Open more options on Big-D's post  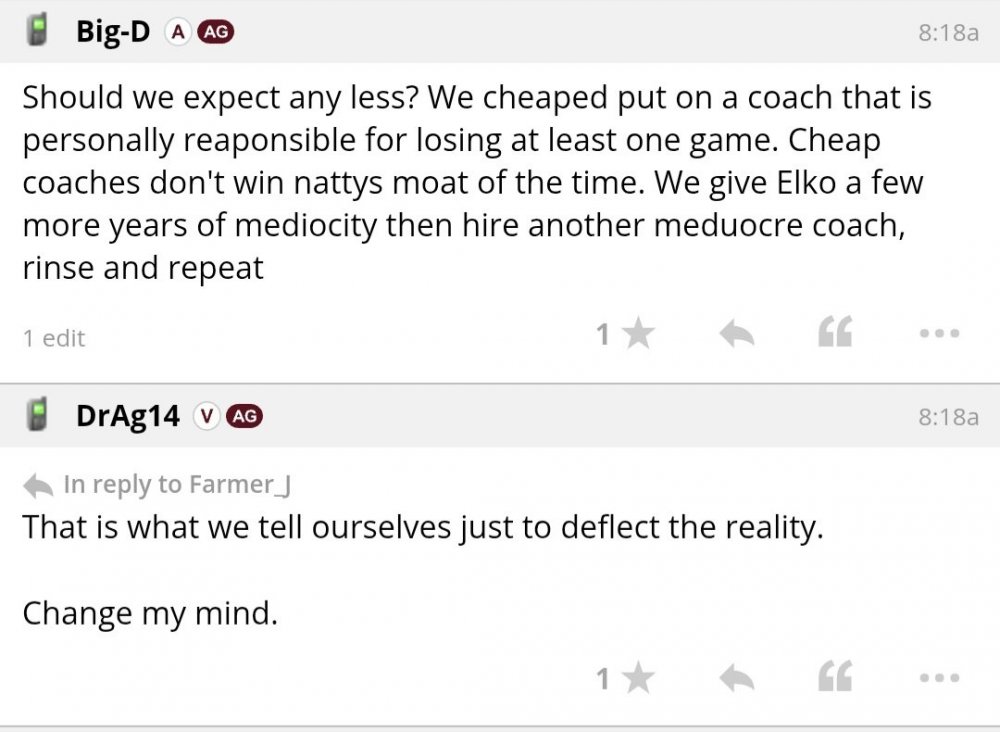[940, 335]
